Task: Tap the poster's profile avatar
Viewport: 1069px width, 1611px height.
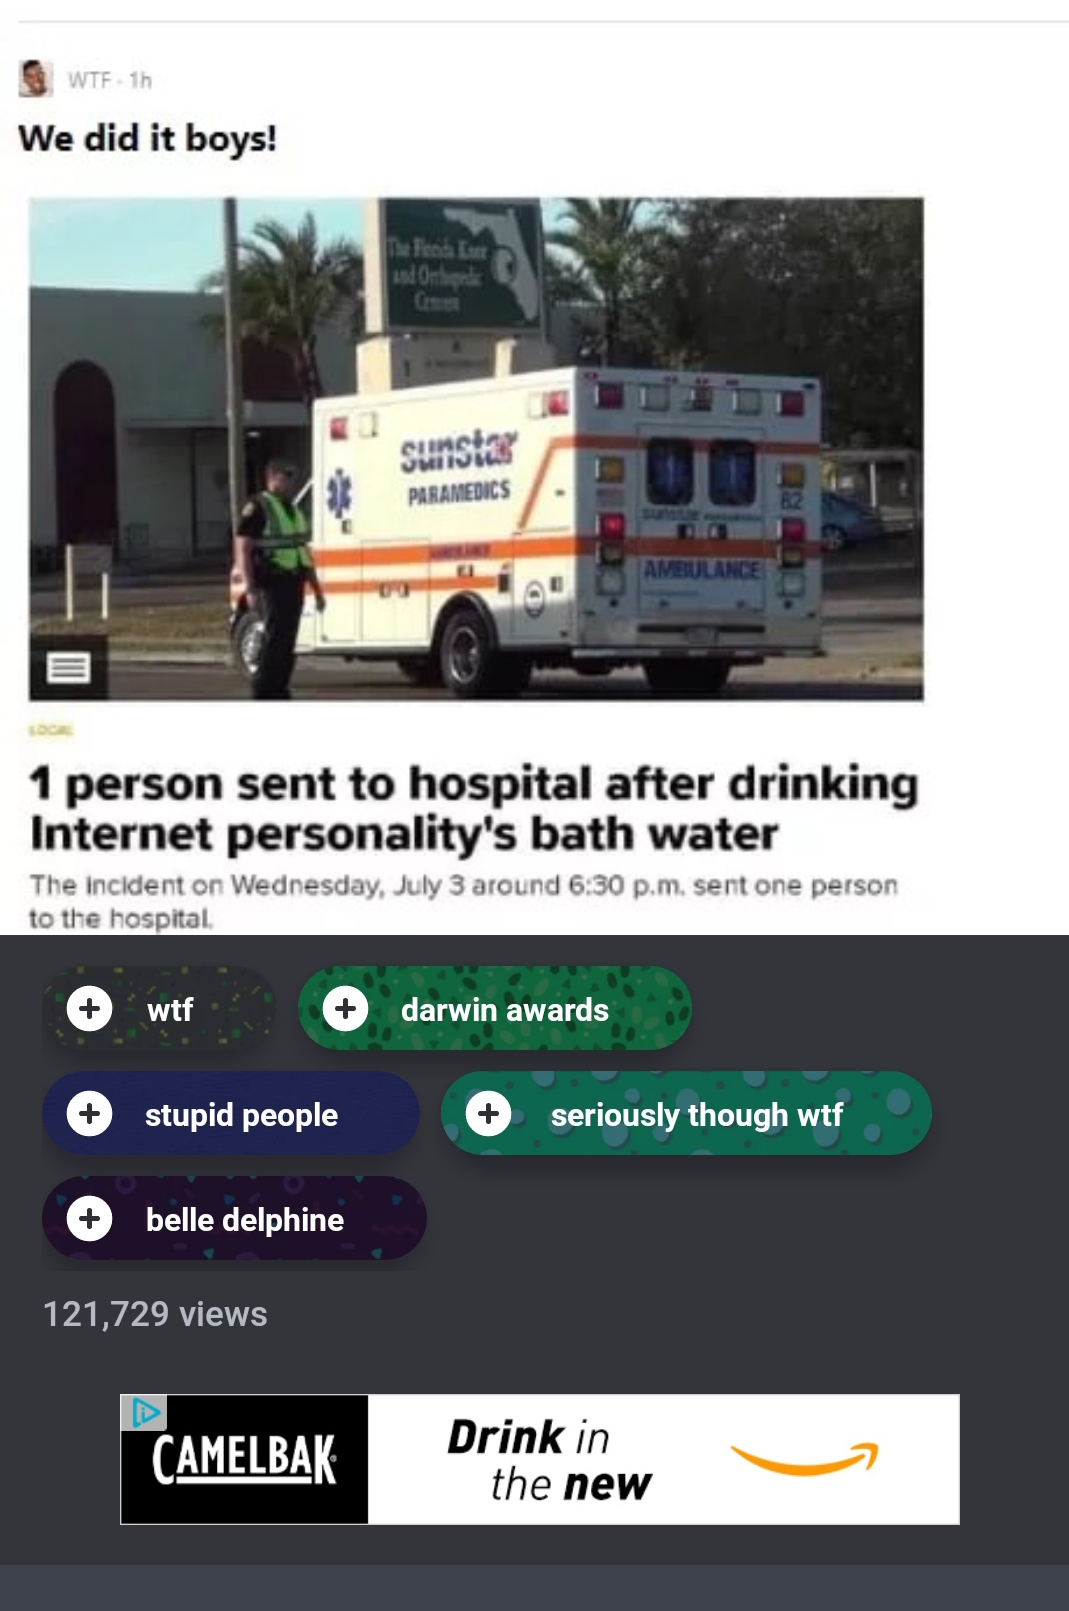Action: pos(35,78)
